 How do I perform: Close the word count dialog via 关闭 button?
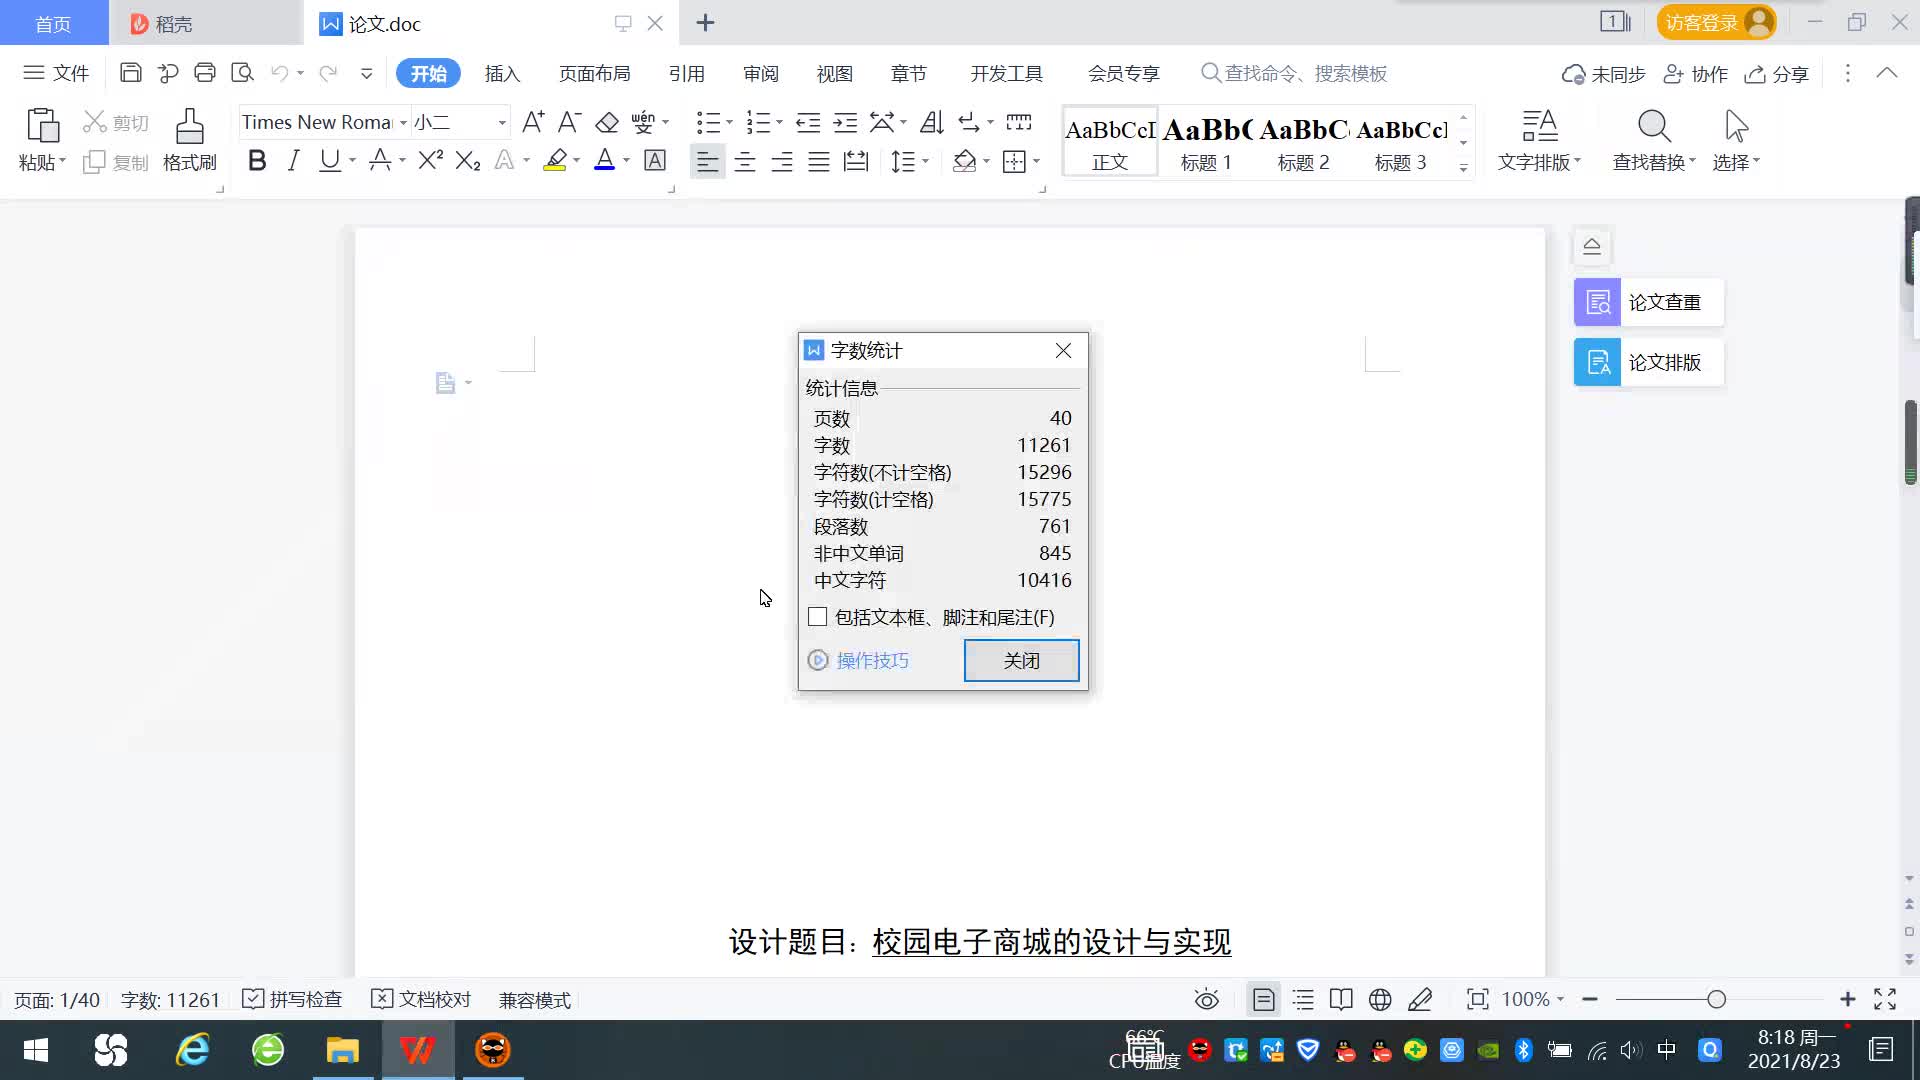click(x=1021, y=660)
